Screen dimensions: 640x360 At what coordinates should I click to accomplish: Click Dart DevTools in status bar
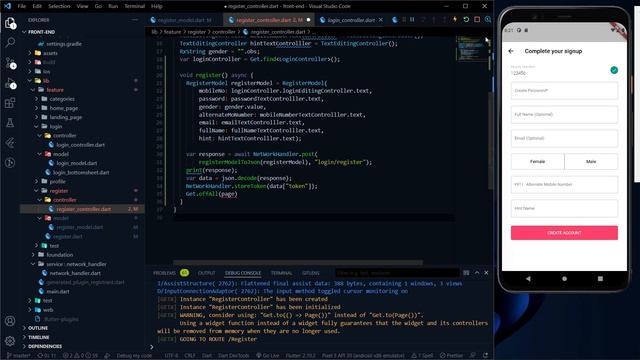233,356
